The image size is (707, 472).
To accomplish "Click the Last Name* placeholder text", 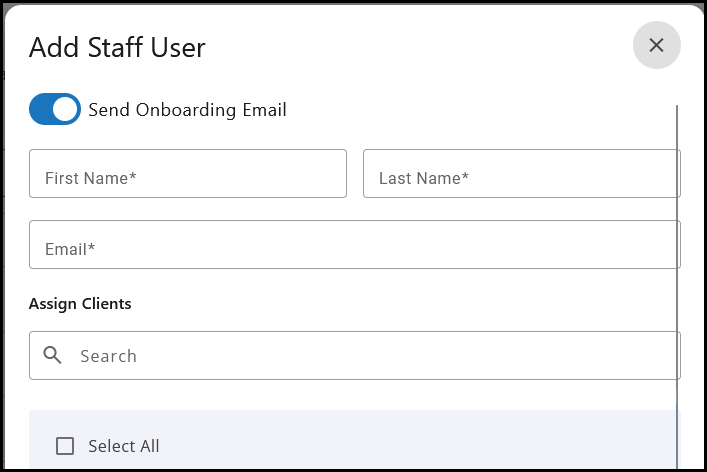I will 424,178.
